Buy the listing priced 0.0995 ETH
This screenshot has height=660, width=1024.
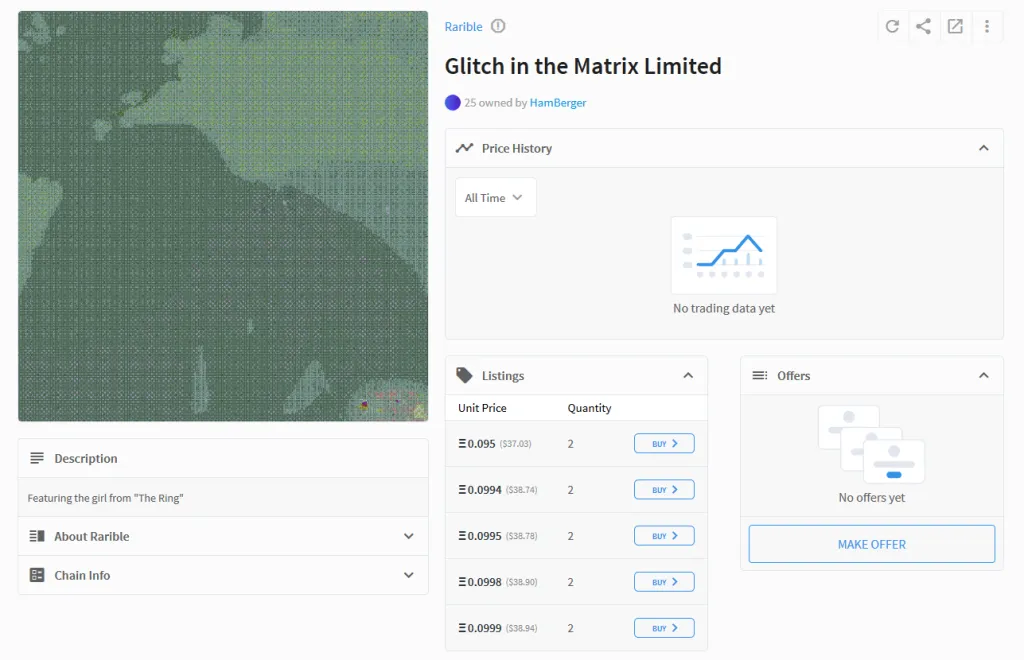pyautogui.click(x=664, y=535)
